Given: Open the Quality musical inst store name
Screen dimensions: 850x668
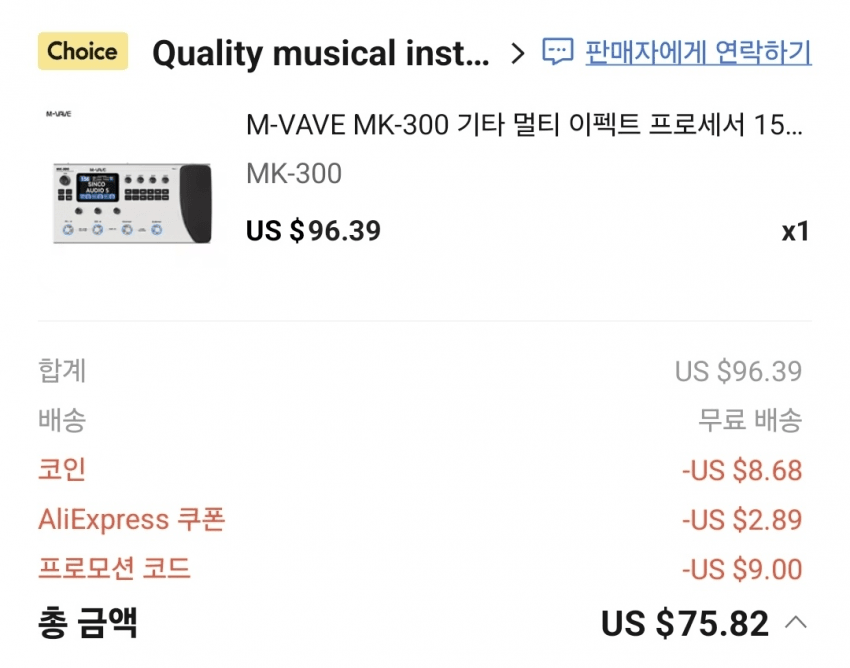Looking at the screenshot, I should [x=320, y=54].
